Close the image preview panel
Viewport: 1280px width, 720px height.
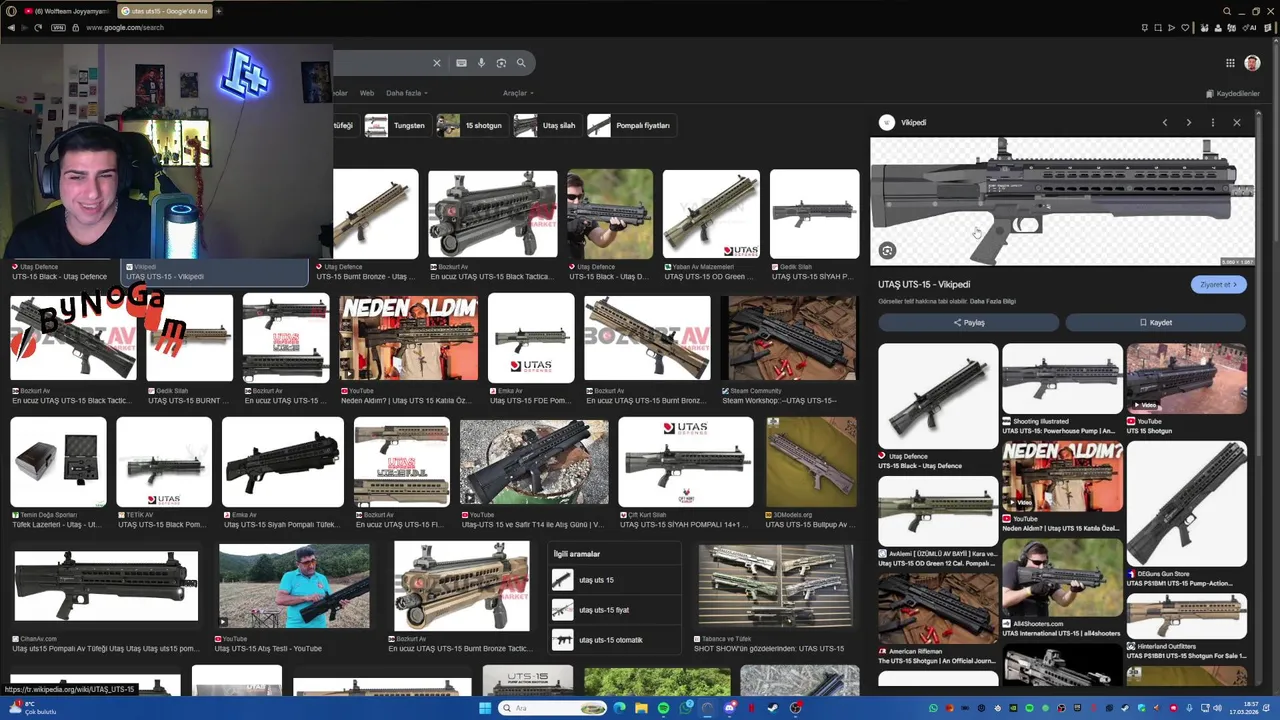(x=1237, y=122)
